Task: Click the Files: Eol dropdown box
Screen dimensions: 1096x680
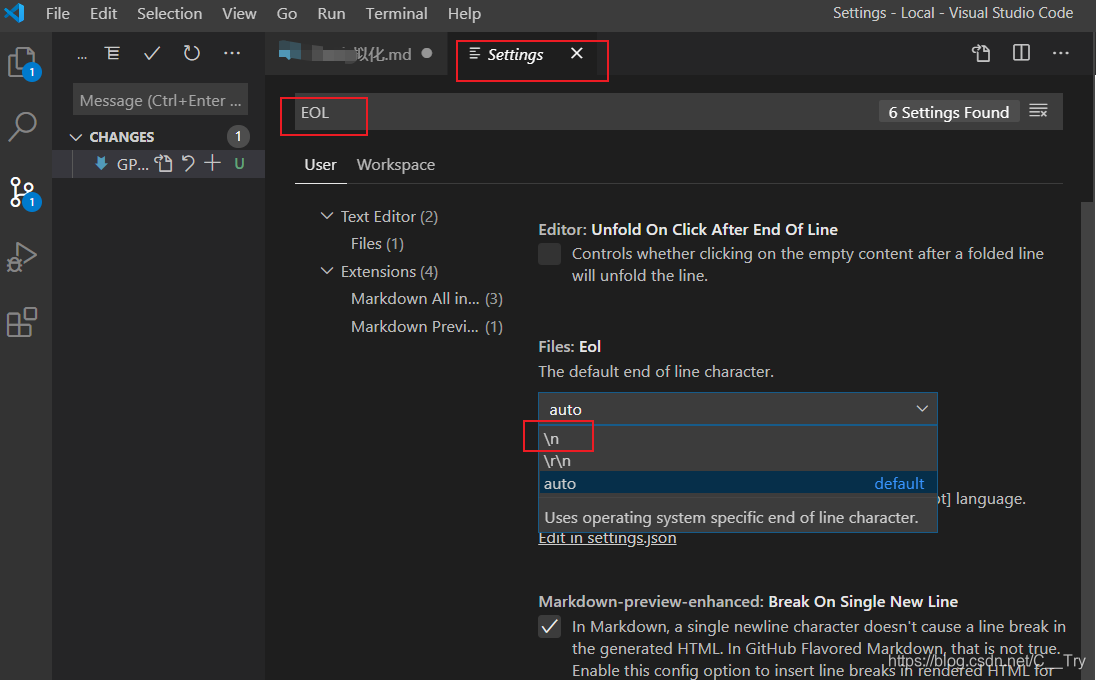Action: [x=737, y=410]
